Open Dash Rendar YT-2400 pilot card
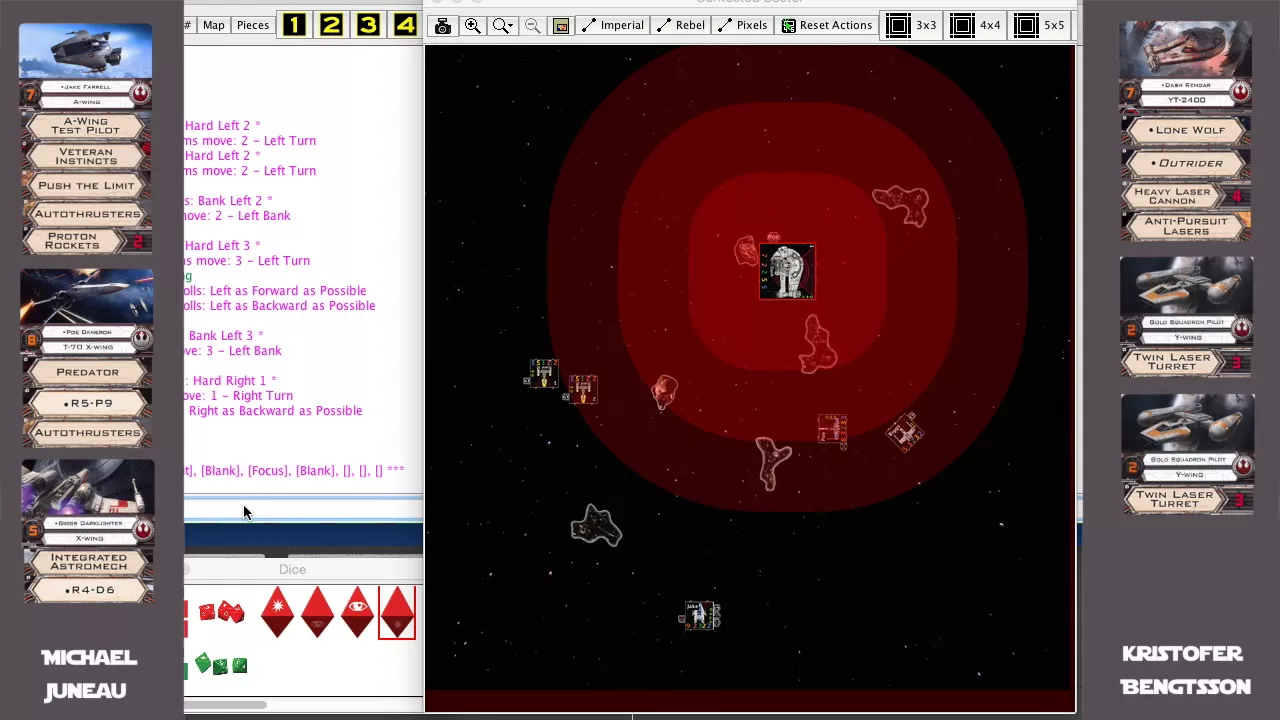1280x720 pixels. click(1186, 65)
